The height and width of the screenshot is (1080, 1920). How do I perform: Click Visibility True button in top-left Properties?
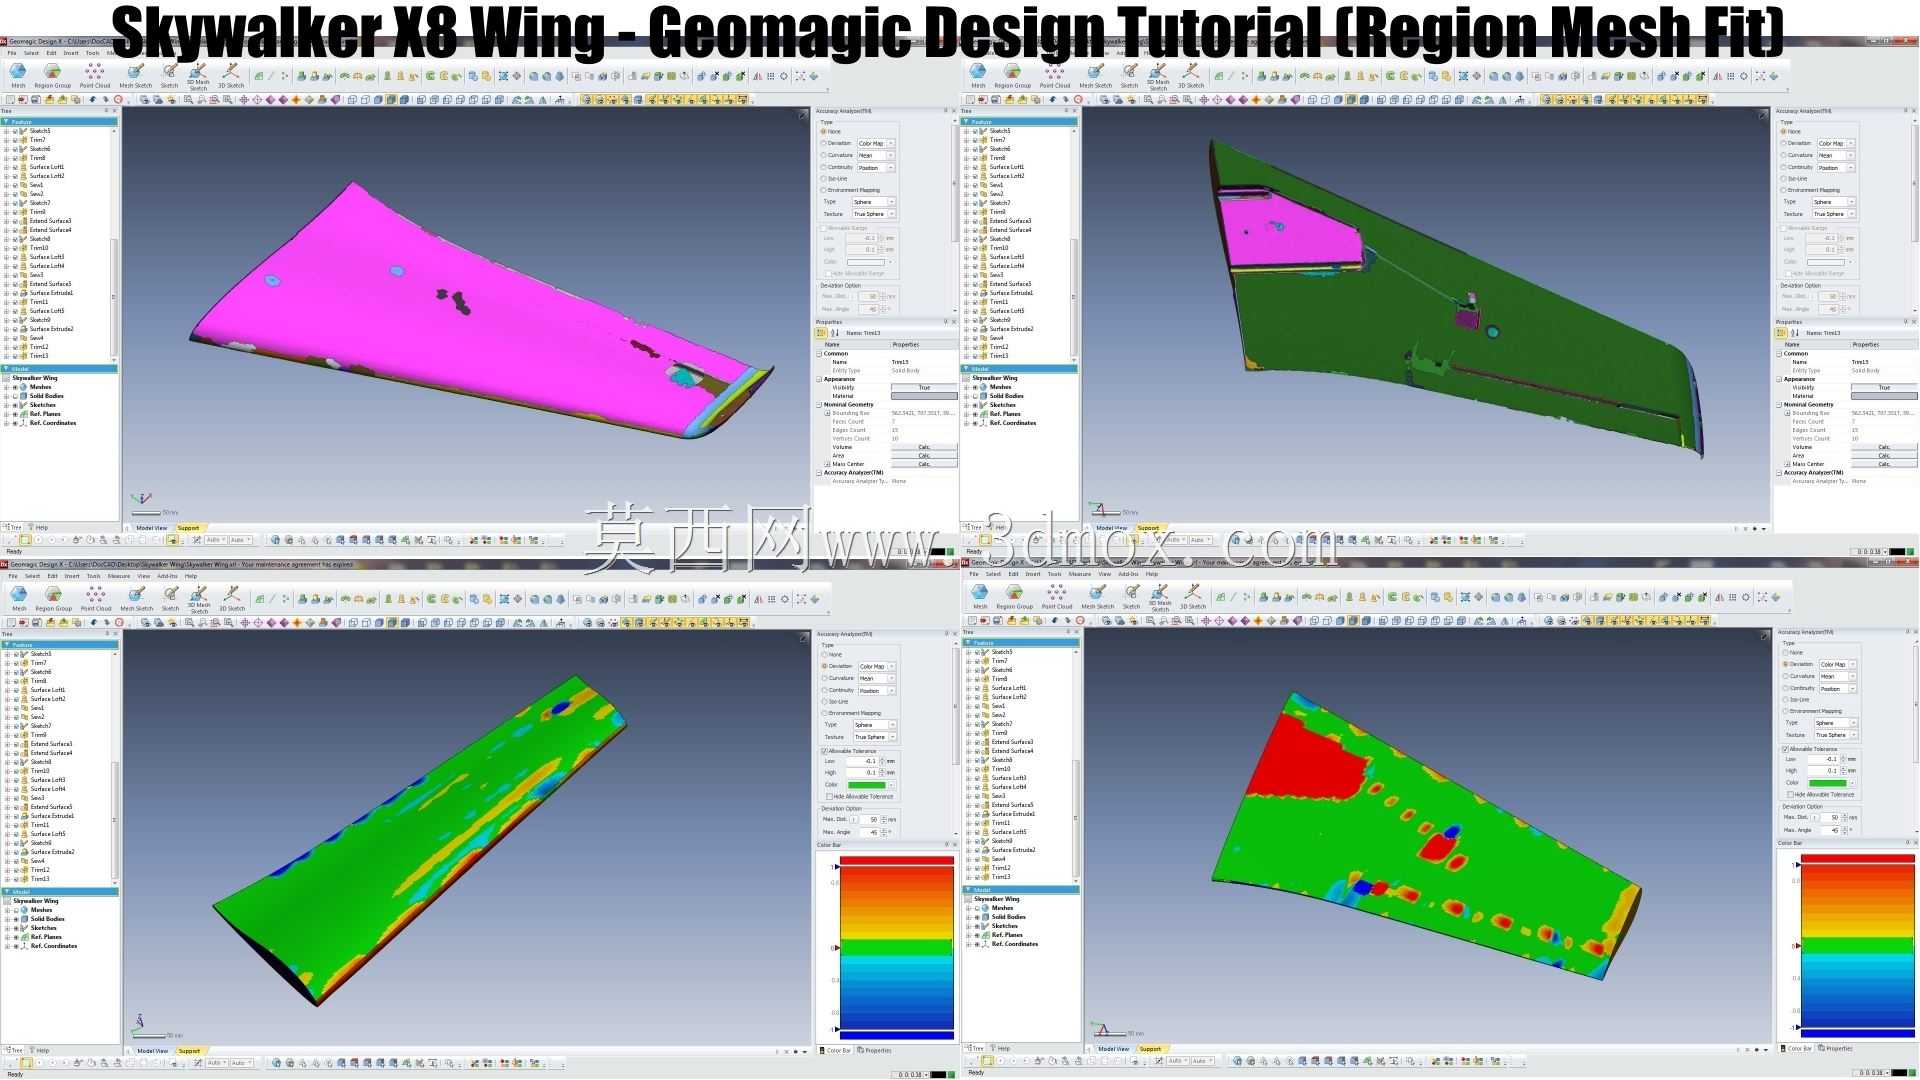point(924,388)
